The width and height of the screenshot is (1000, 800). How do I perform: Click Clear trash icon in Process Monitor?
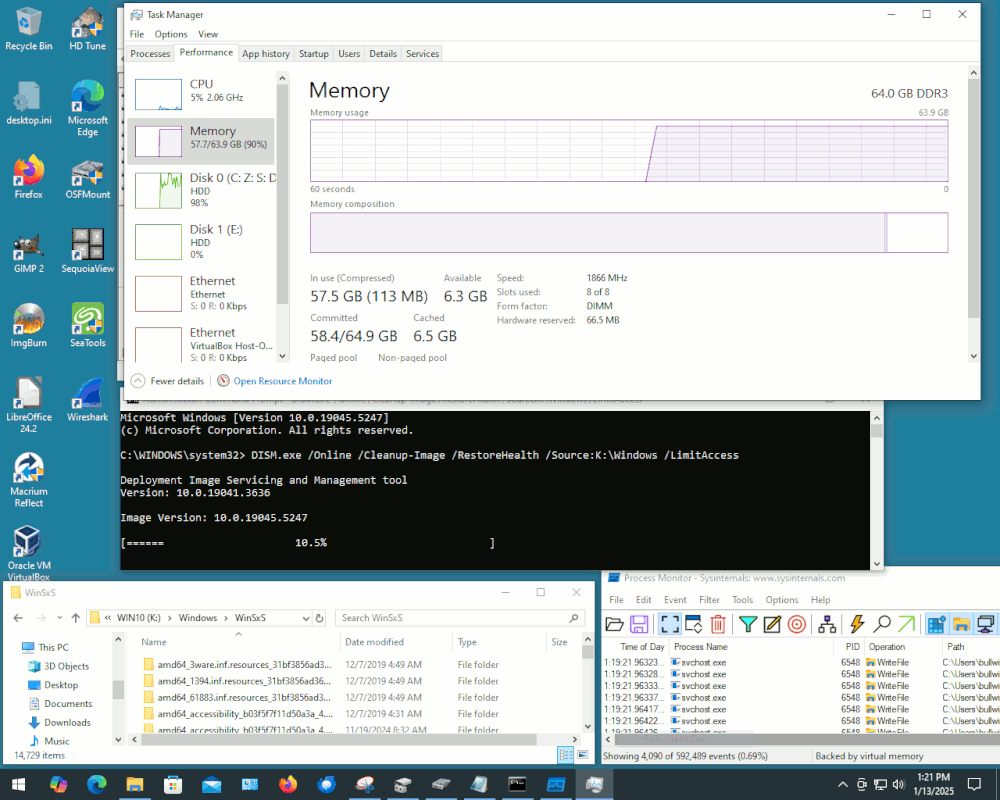click(718, 624)
